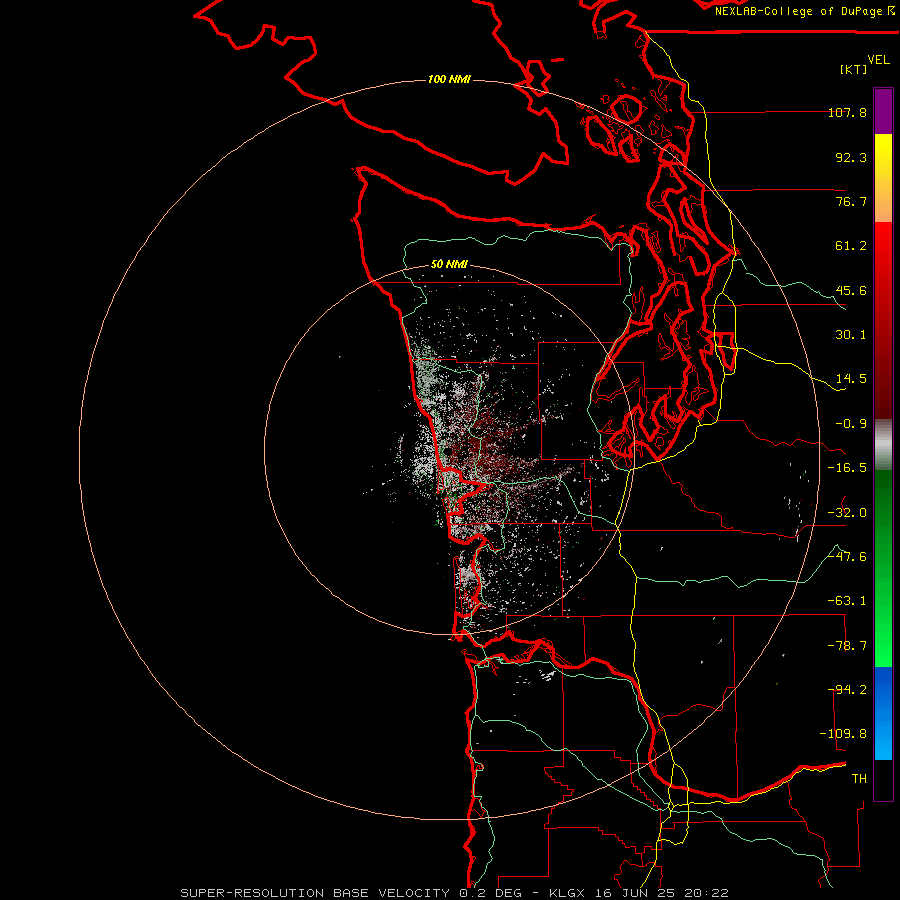Click the SUPER-RESOLUTION BASE VELOCITY caption text
The height and width of the screenshot is (900, 900).
click(315, 893)
